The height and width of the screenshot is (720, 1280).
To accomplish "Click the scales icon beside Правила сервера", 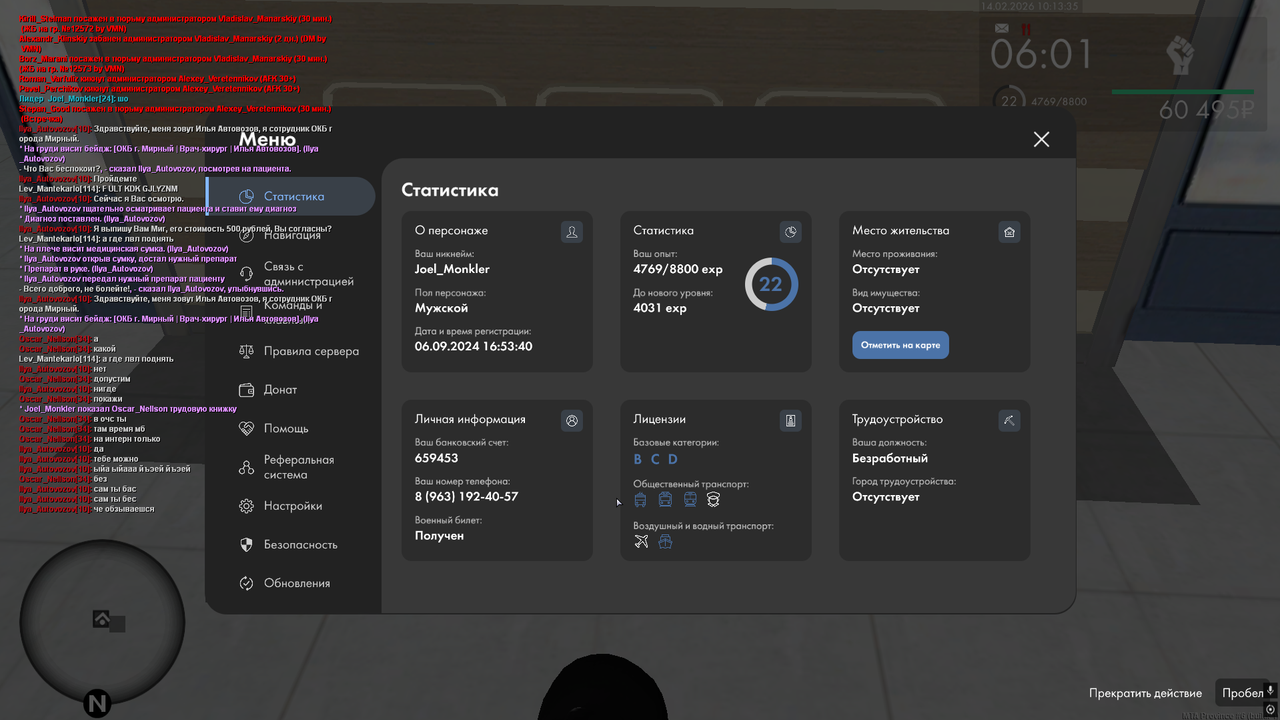I will 246,351.
